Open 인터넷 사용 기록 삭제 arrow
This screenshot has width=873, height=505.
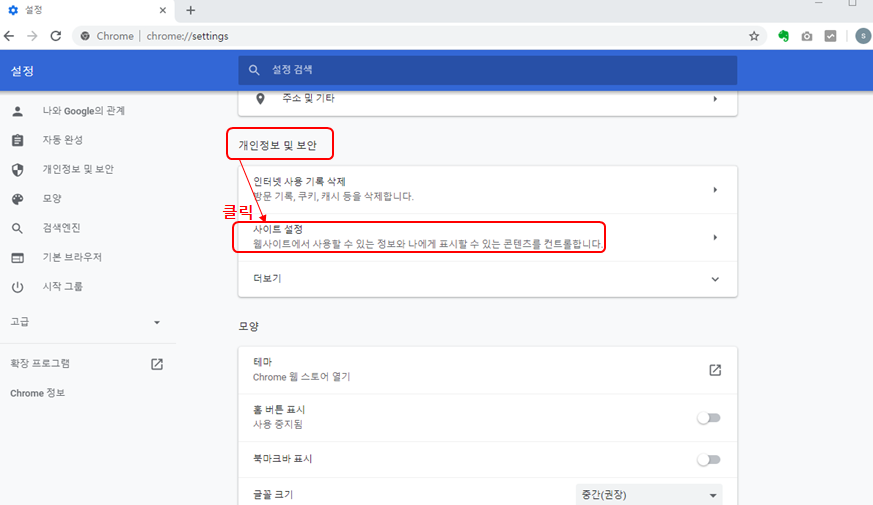point(715,190)
